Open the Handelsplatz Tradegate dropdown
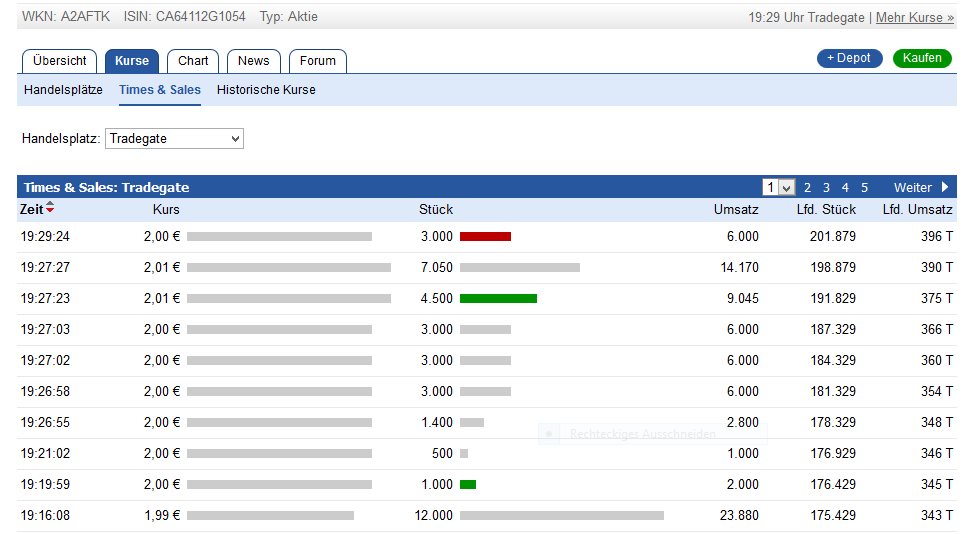 click(x=174, y=138)
